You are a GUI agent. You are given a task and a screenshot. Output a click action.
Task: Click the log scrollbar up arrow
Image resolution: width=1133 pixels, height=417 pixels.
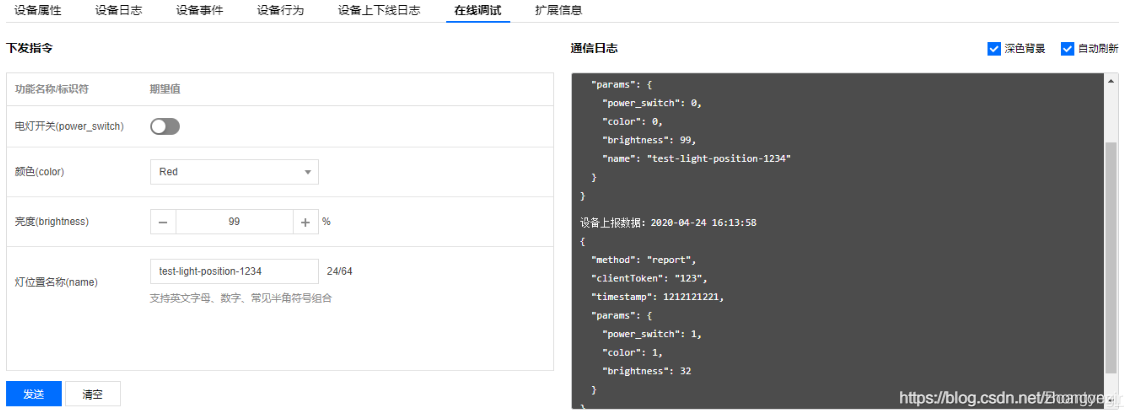point(1111,82)
